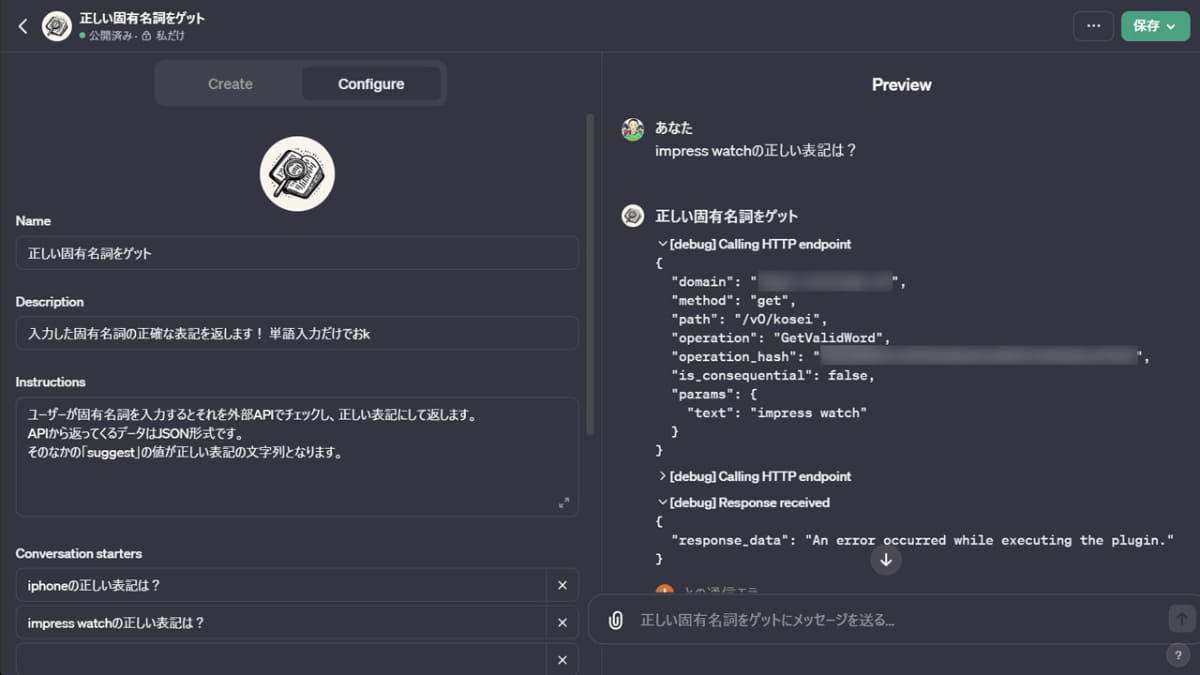Select the Configure tab
This screenshot has height=675, width=1200.
[370, 84]
